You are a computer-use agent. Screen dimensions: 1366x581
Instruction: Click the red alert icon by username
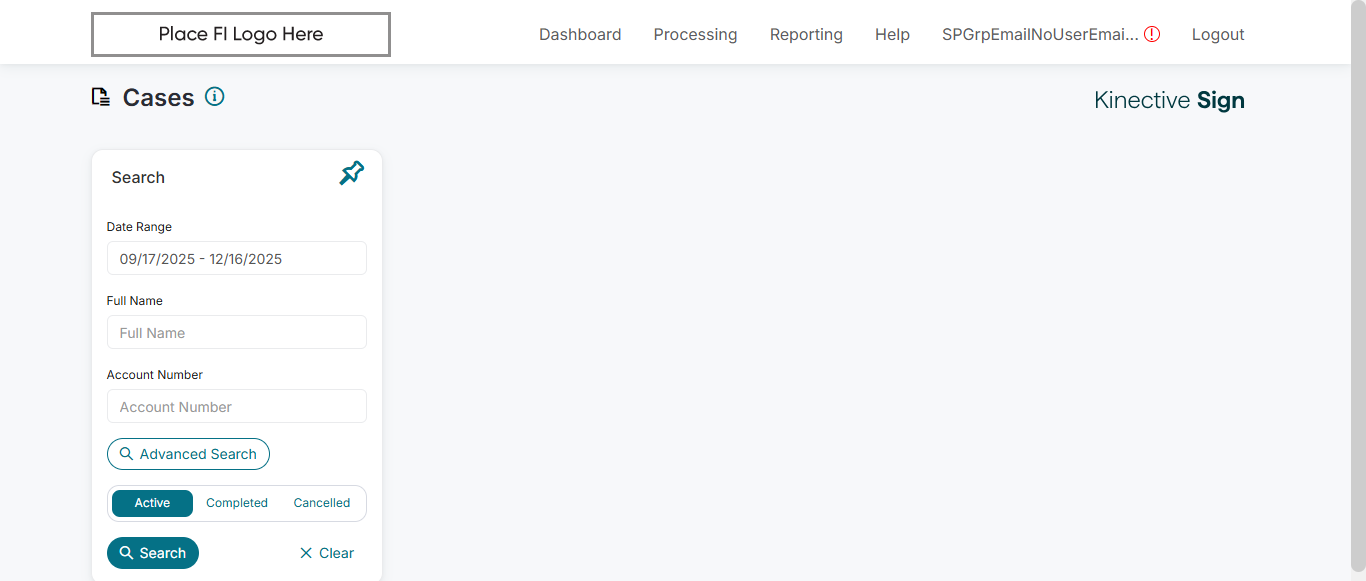coord(1152,34)
